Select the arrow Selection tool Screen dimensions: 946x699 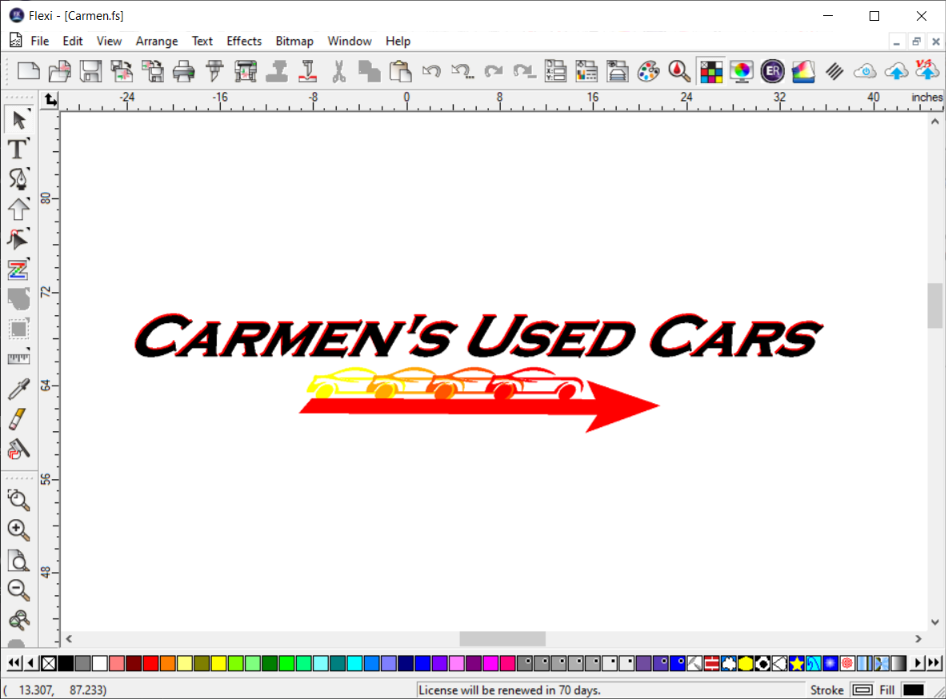pyautogui.click(x=18, y=120)
